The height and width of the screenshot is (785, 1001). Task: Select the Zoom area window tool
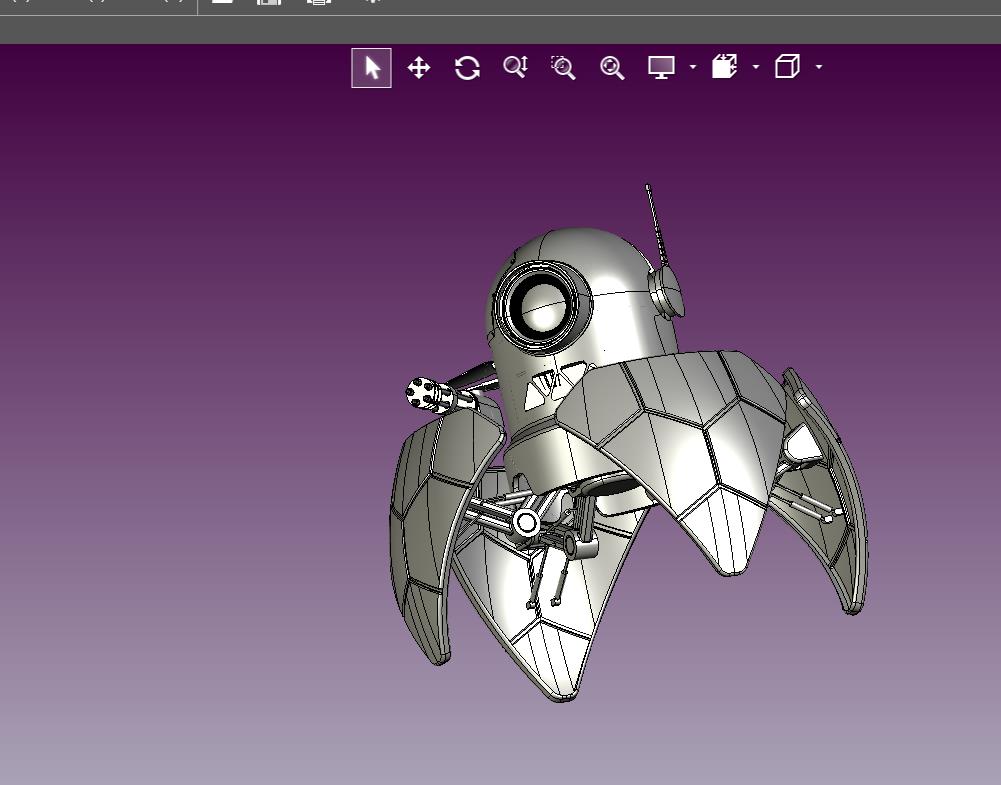coord(563,68)
